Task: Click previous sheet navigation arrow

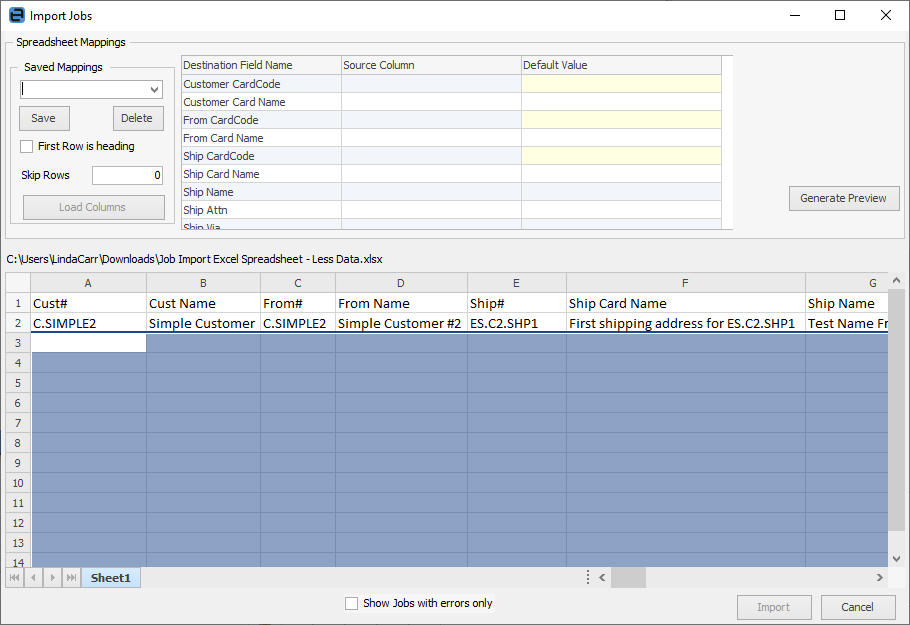Action: pos(33,578)
